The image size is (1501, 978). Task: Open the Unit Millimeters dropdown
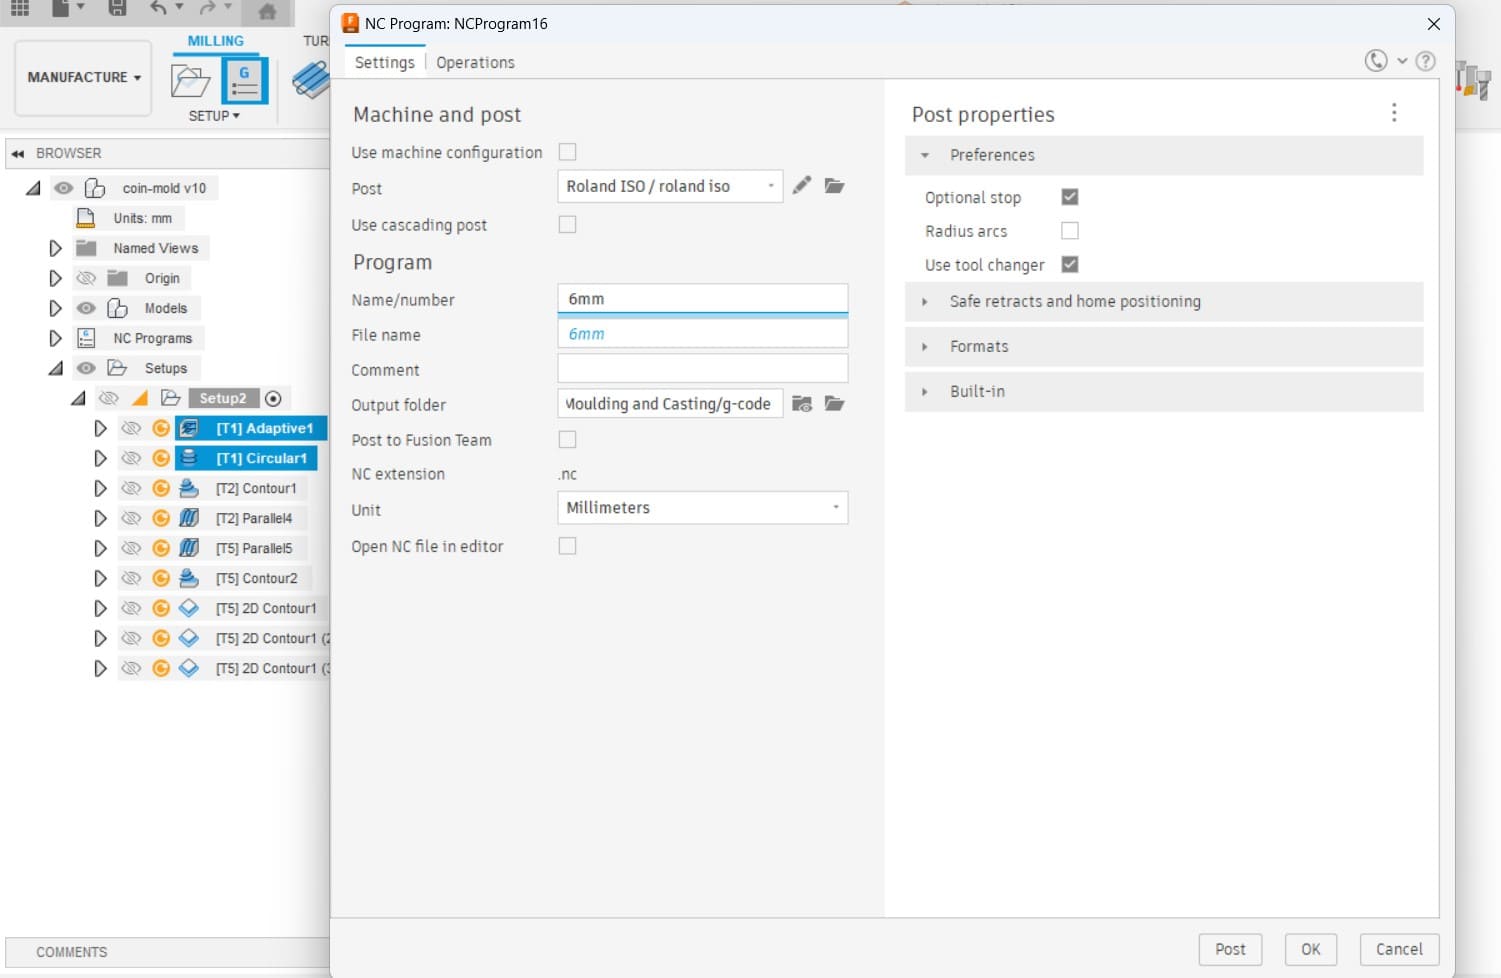pos(701,508)
